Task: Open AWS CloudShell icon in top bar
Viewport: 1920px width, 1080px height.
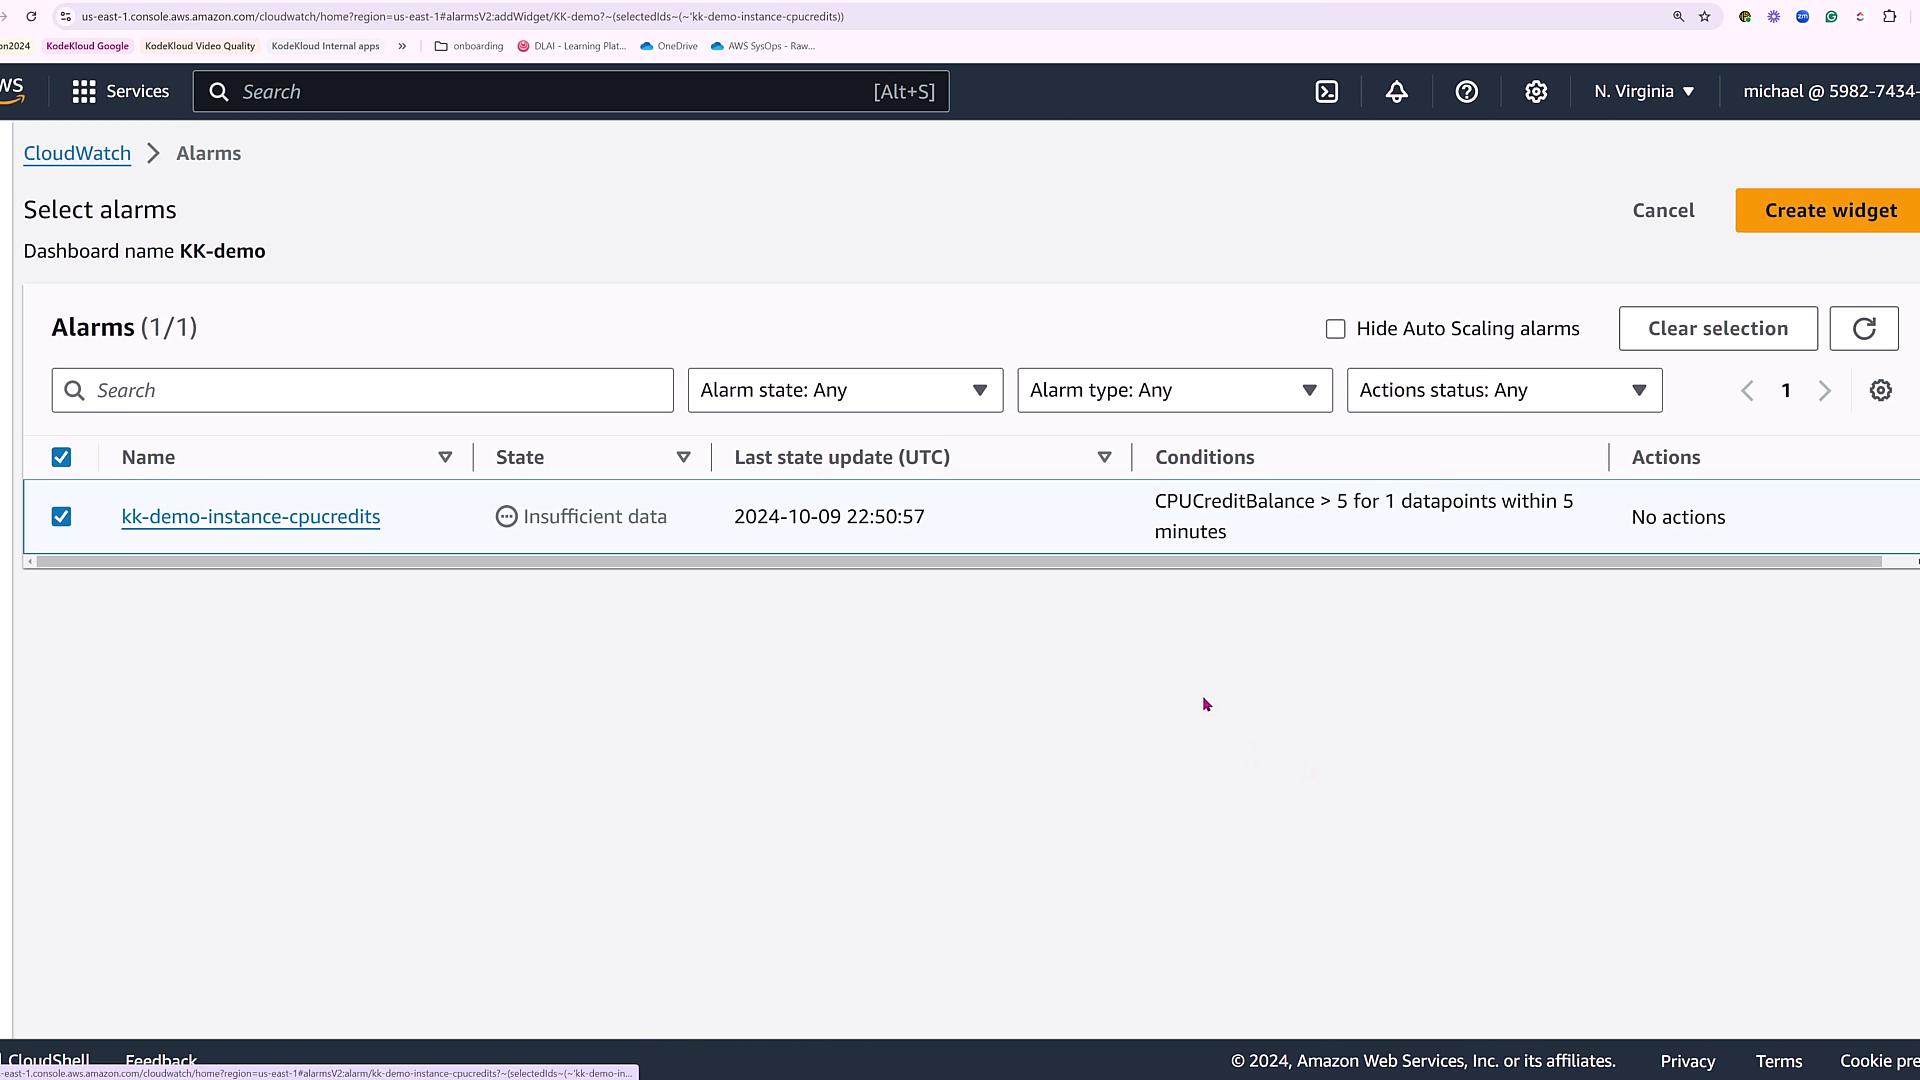Action: pos(1326,92)
